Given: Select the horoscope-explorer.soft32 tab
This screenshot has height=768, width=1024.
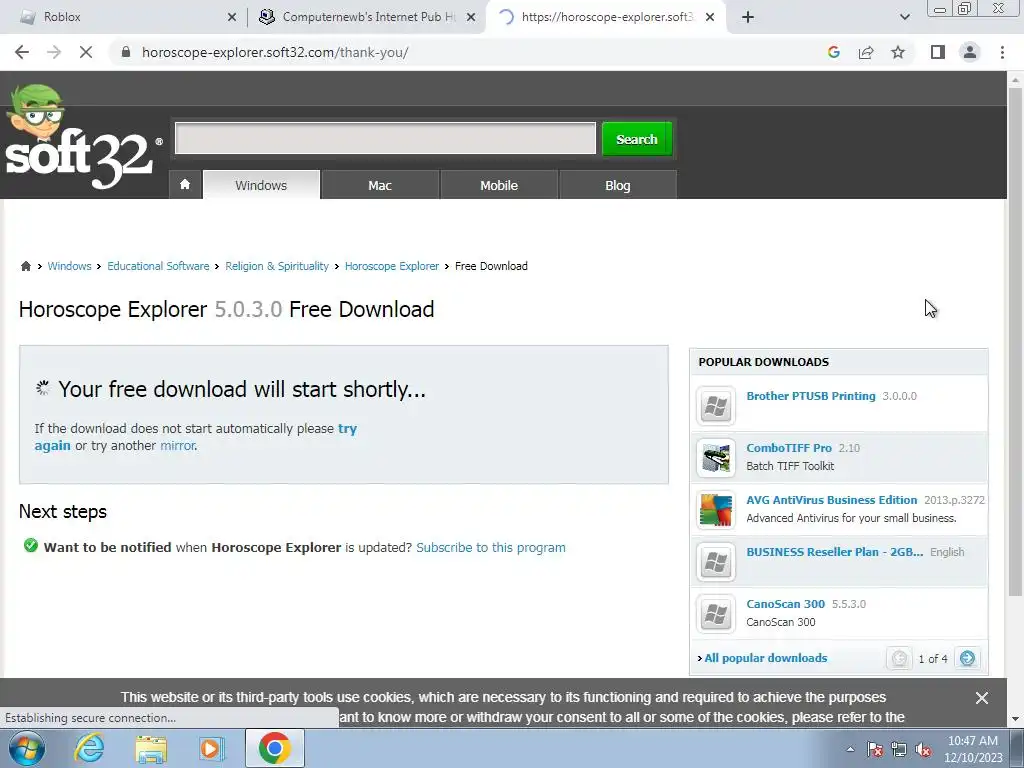Looking at the screenshot, I should [x=607, y=17].
